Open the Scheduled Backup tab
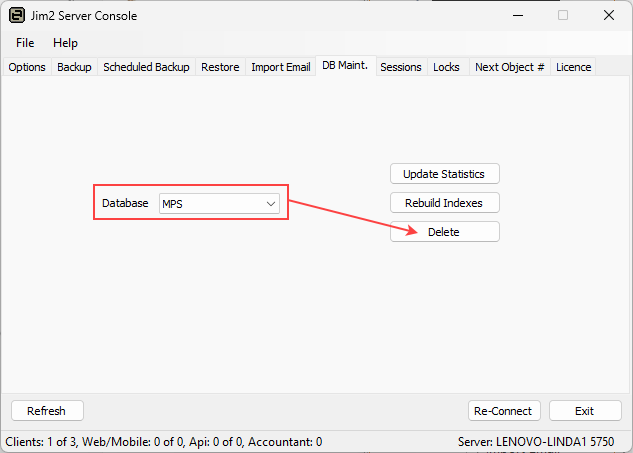The image size is (633, 453). pos(146,67)
